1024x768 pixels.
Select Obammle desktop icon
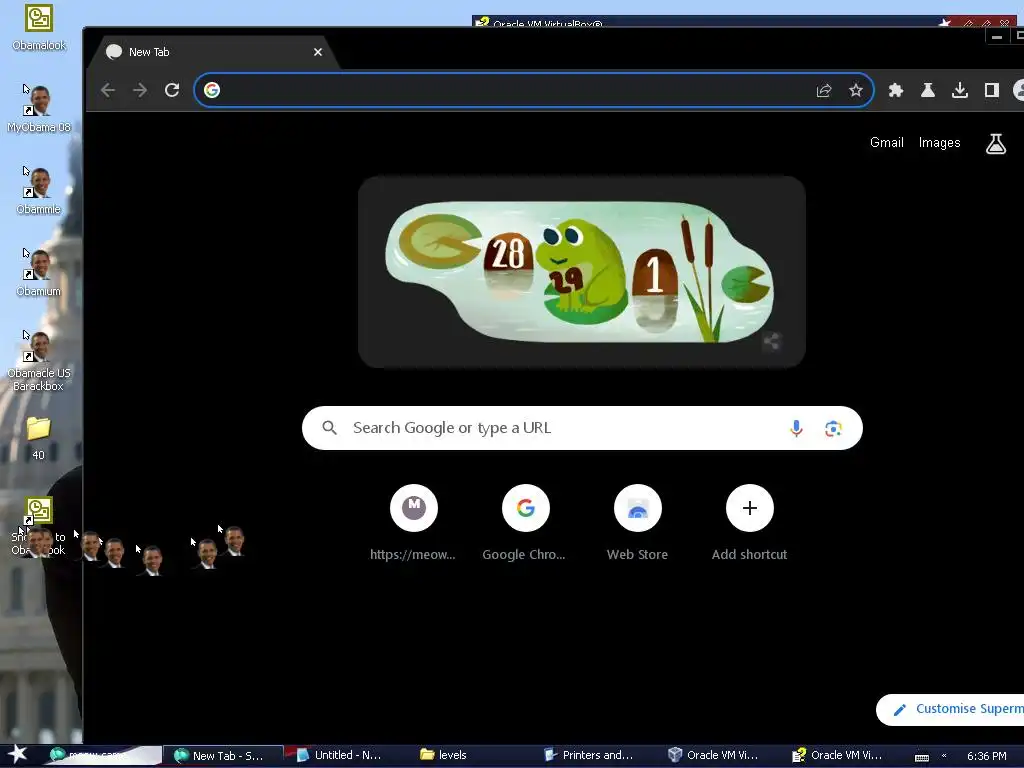click(x=39, y=191)
